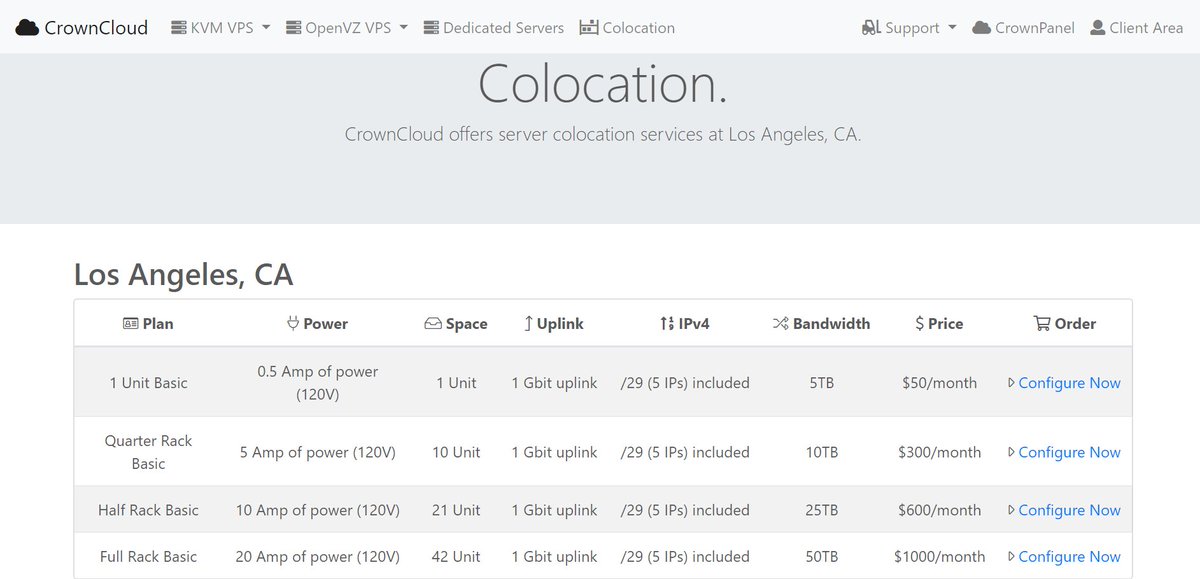Click the Power column header text

[326, 324]
